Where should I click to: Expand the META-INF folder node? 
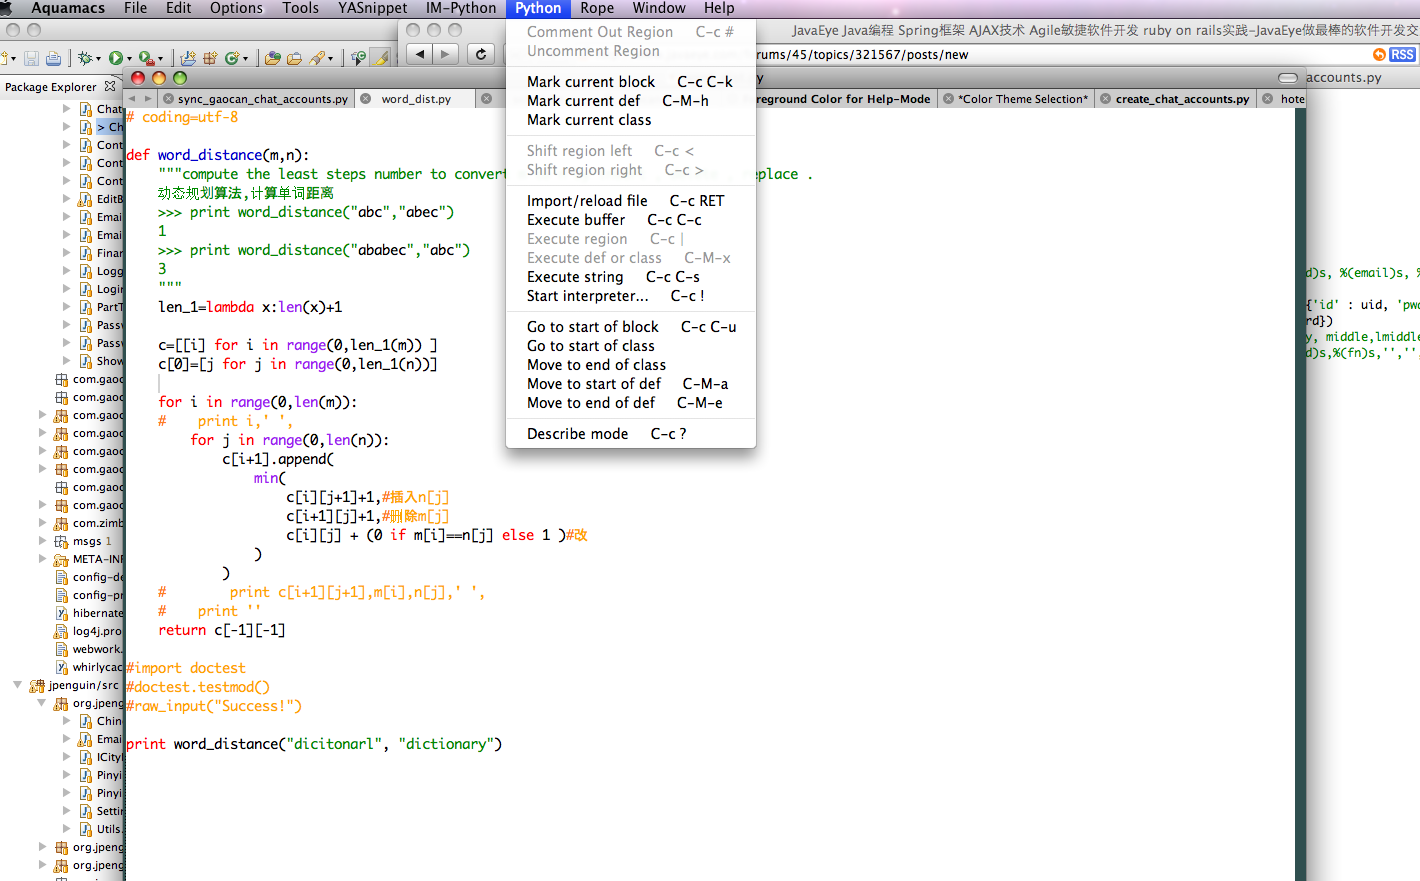coord(43,559)
